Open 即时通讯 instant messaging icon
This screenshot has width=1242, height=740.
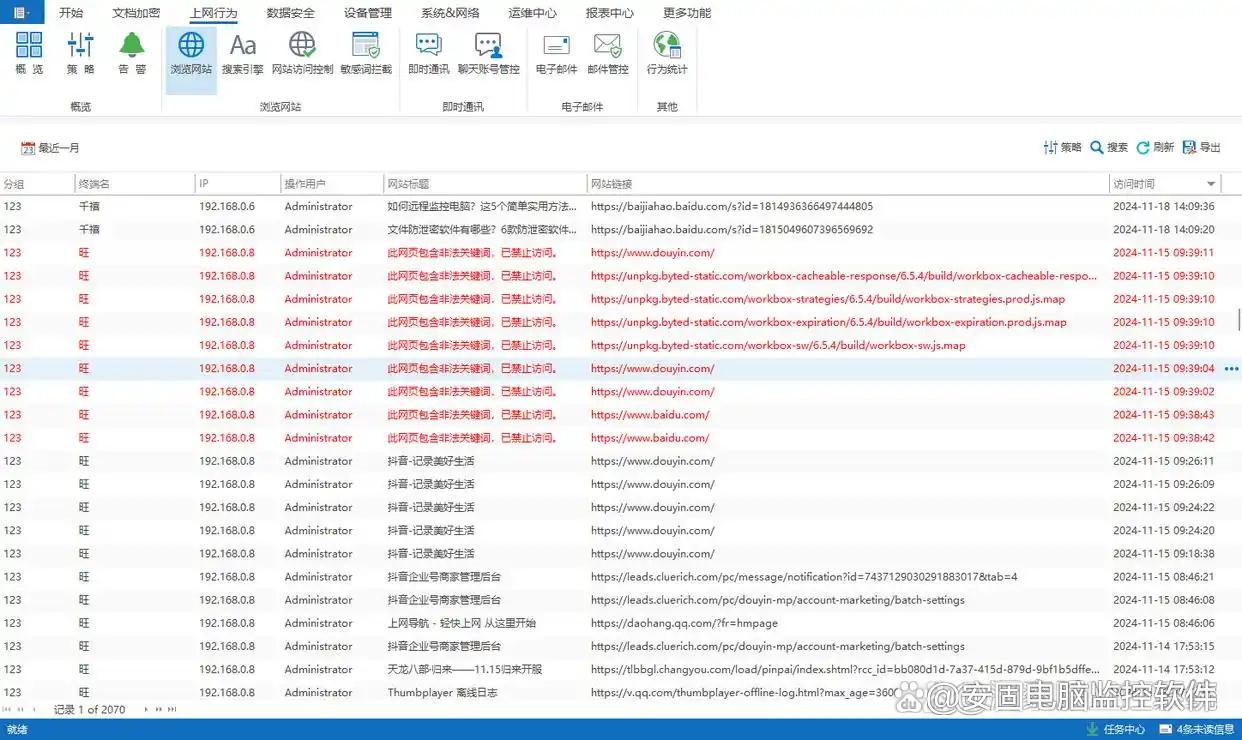(x=428, y=53)
